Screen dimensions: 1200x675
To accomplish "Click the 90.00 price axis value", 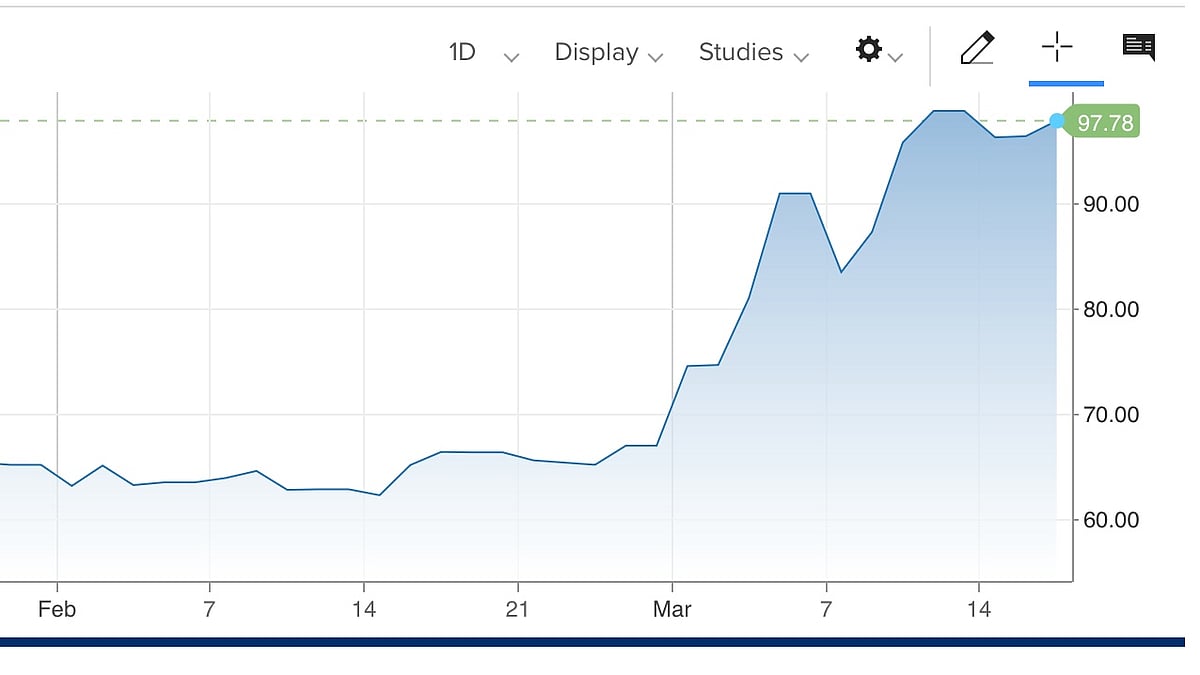I will [1110, 204].
